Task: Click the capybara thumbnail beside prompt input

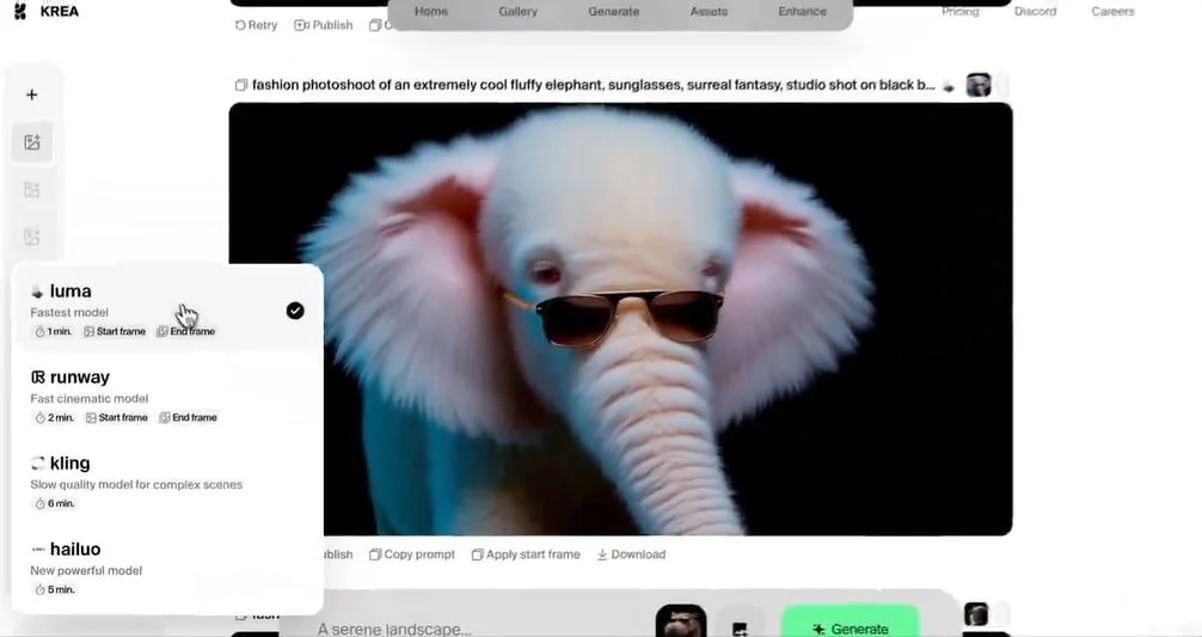Action: 680,622
